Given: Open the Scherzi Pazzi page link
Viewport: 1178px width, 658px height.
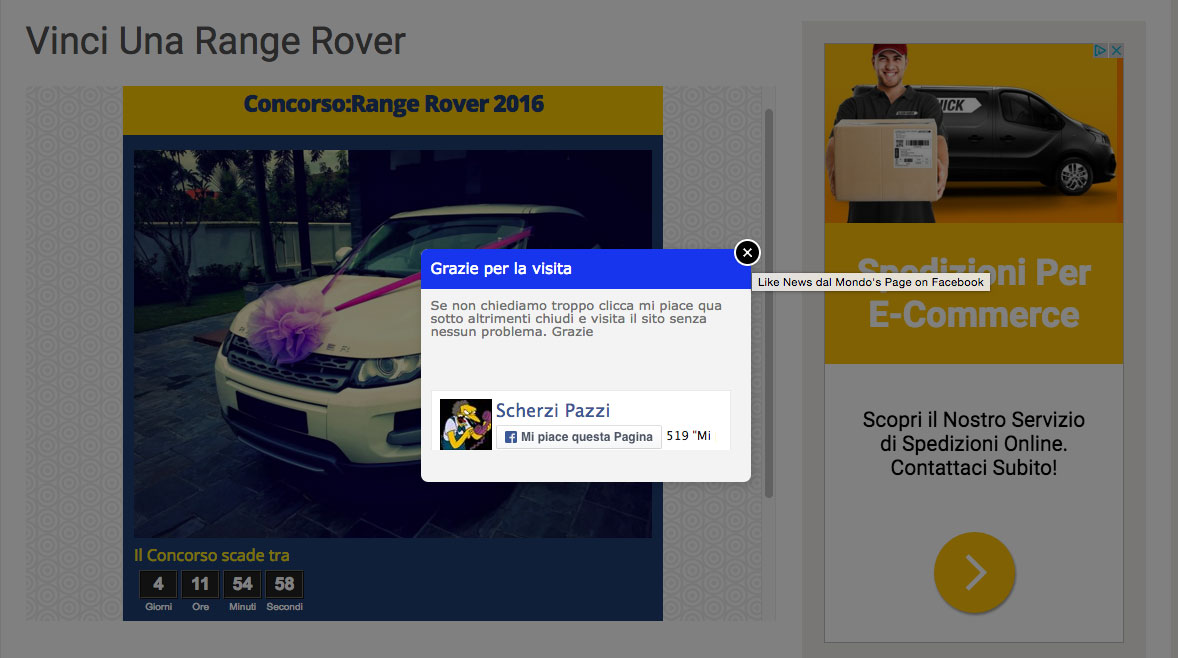Looking at the screenshot, I should [553, 410].
